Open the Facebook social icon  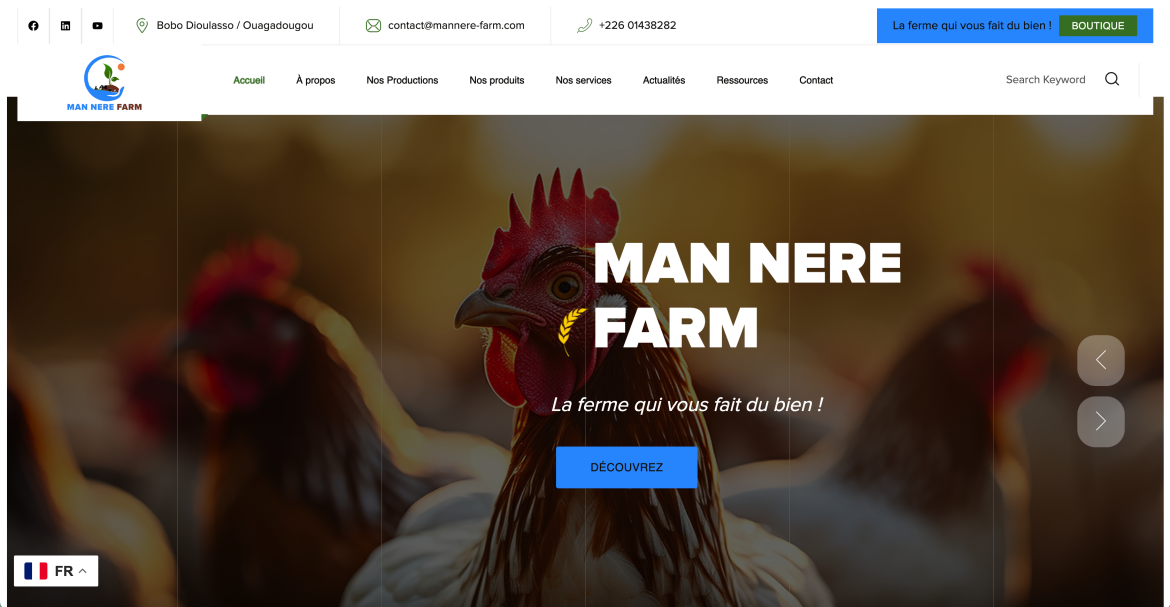tap(34, 25)
